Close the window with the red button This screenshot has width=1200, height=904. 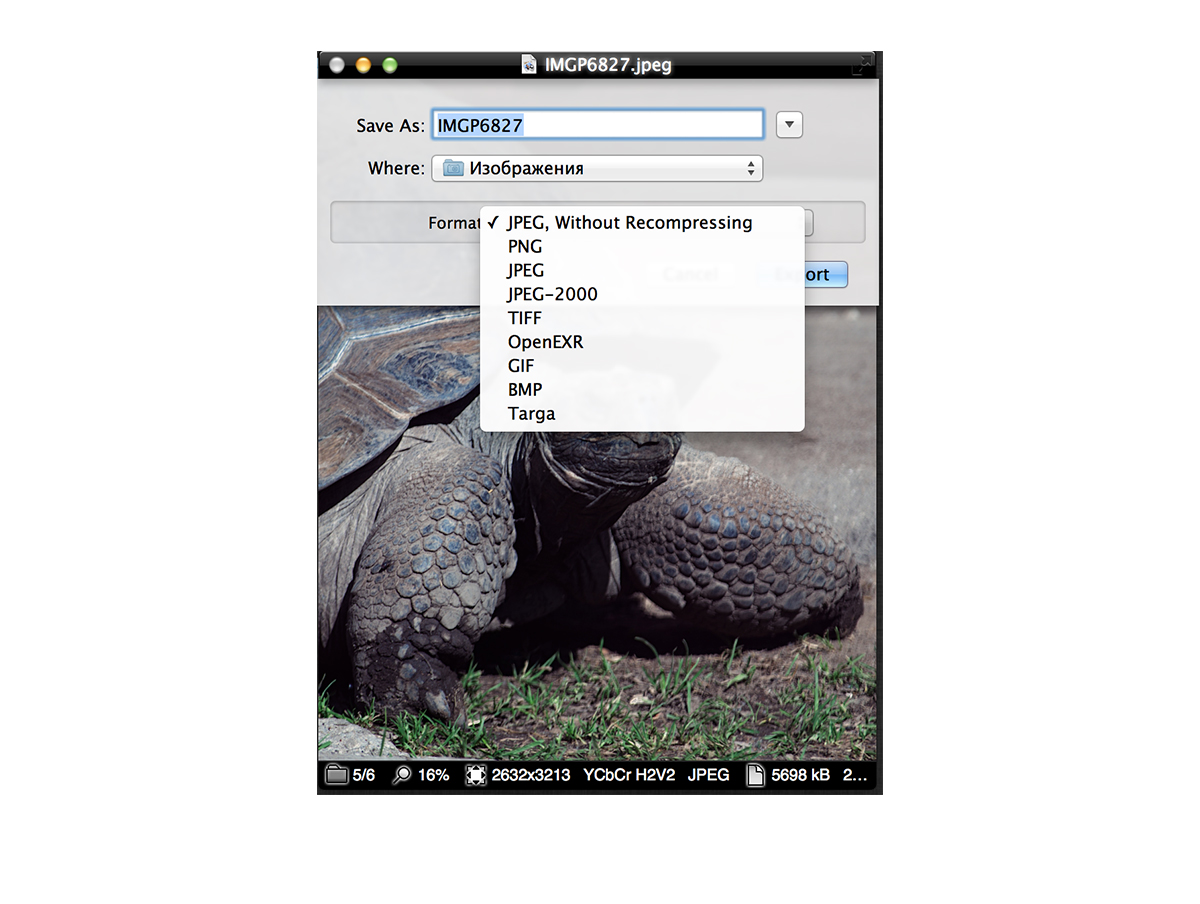tap(337, 65)
